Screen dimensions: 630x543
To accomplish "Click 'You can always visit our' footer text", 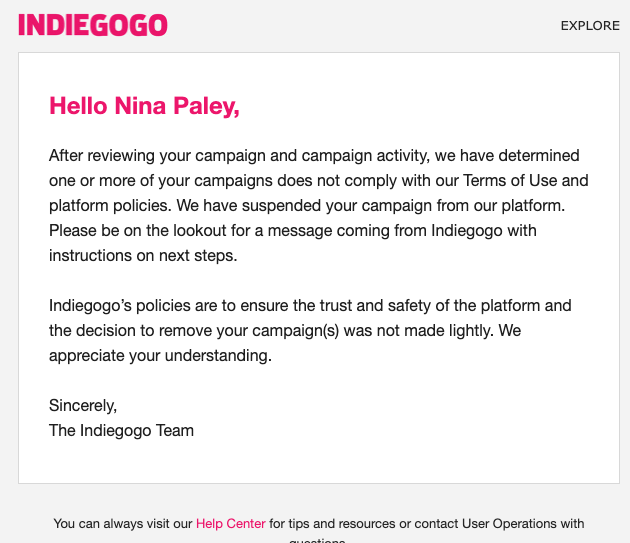I will pyautogui.click(x=123, y=523).
